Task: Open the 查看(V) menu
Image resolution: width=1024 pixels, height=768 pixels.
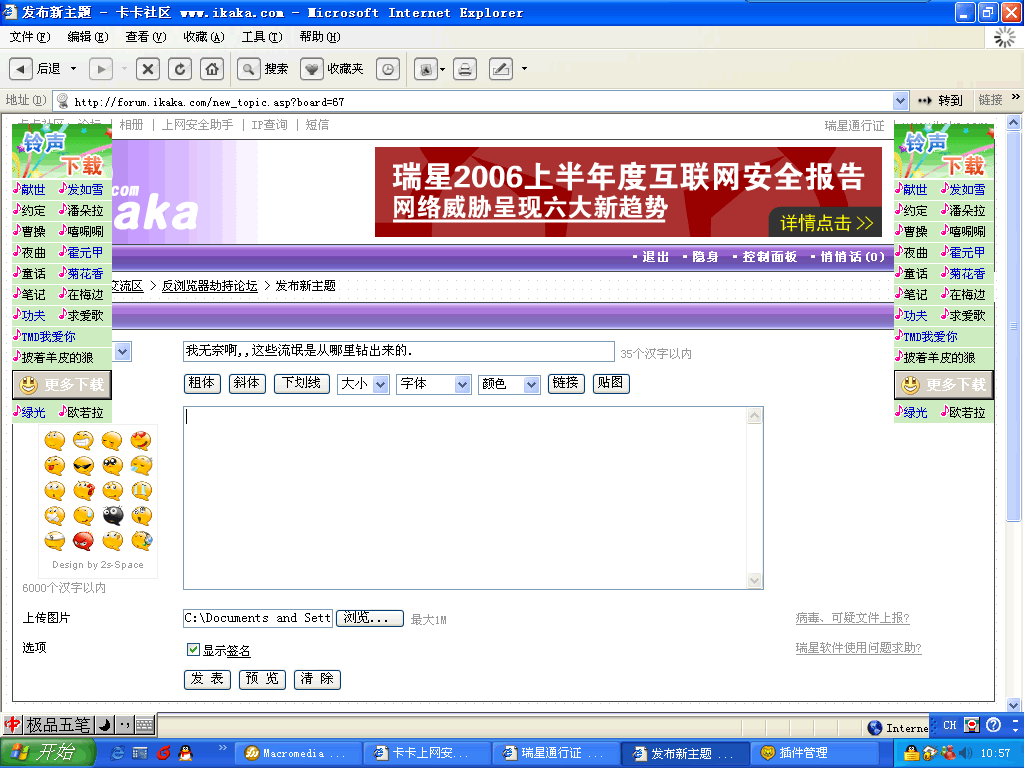Action: [x=146, y=37]
